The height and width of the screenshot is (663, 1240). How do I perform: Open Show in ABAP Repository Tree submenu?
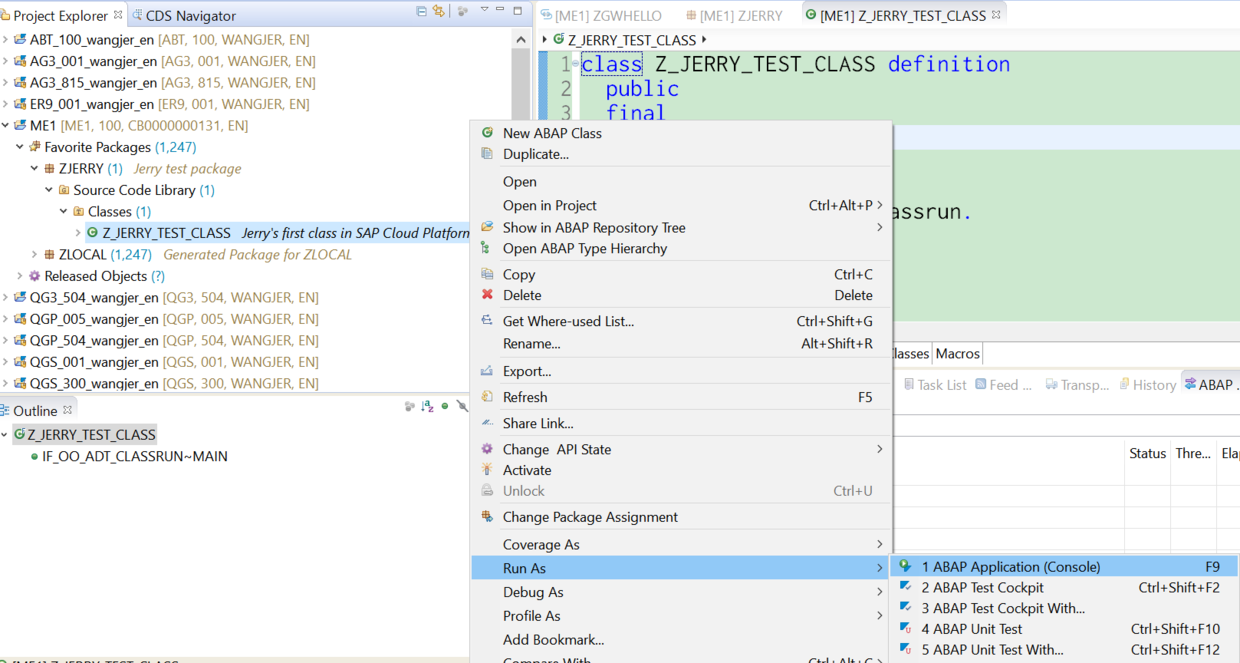[681, 227]
